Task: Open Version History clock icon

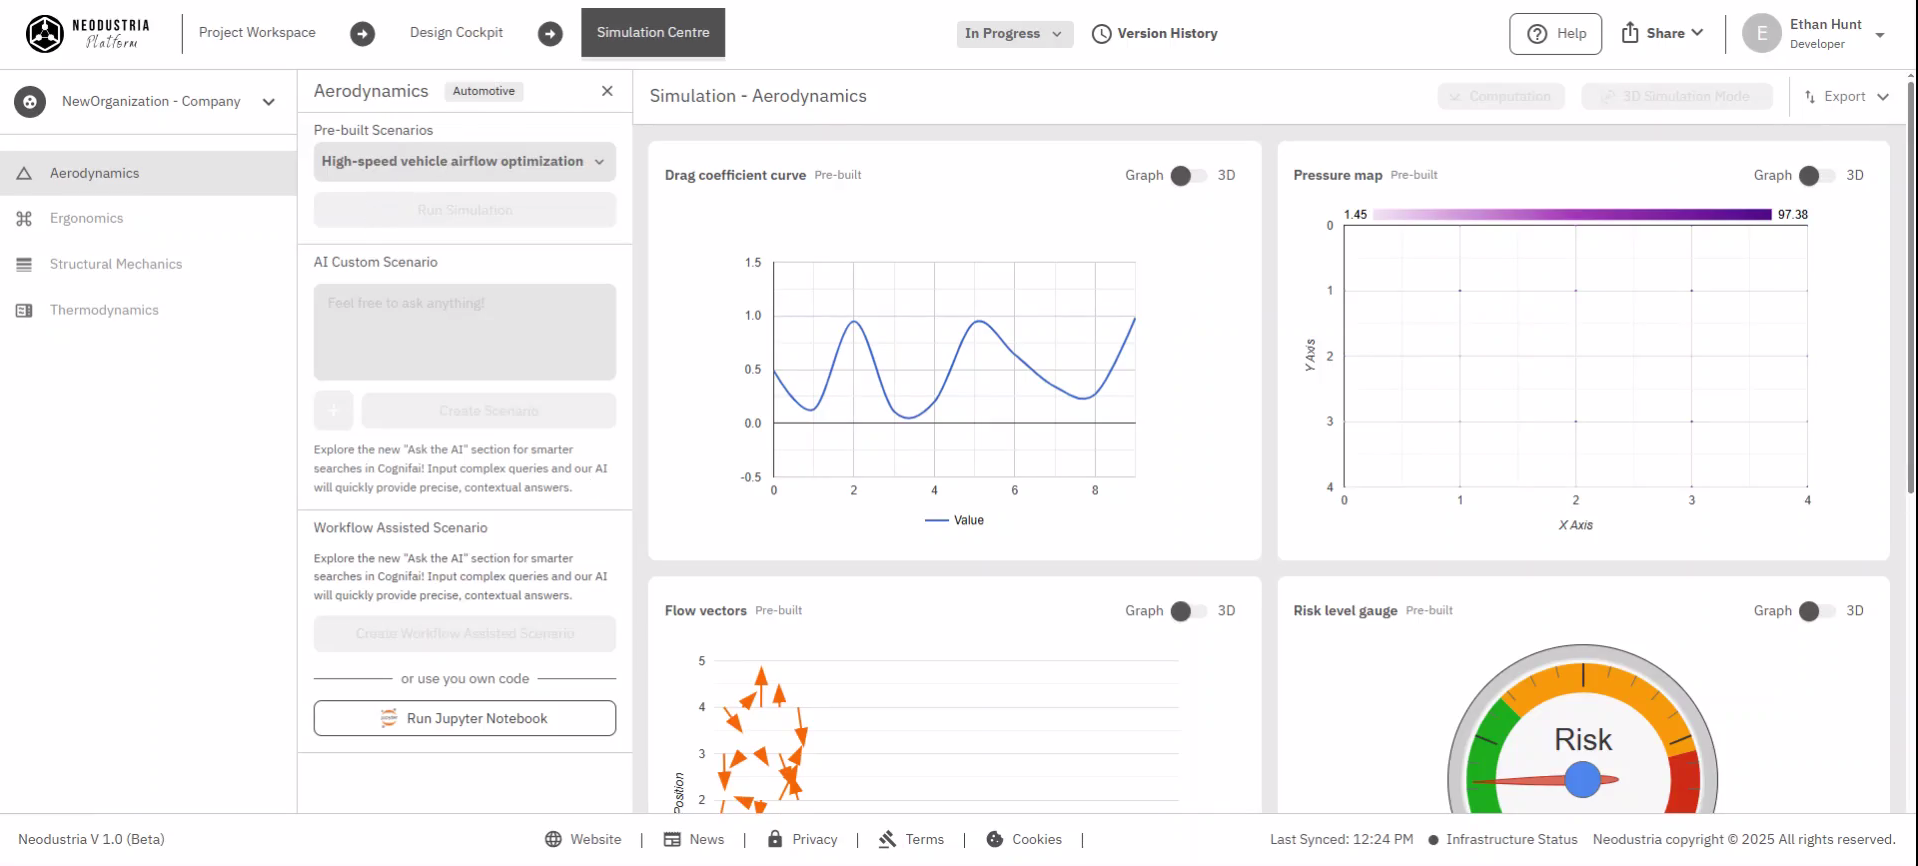Action: (x=1101, y=34)
